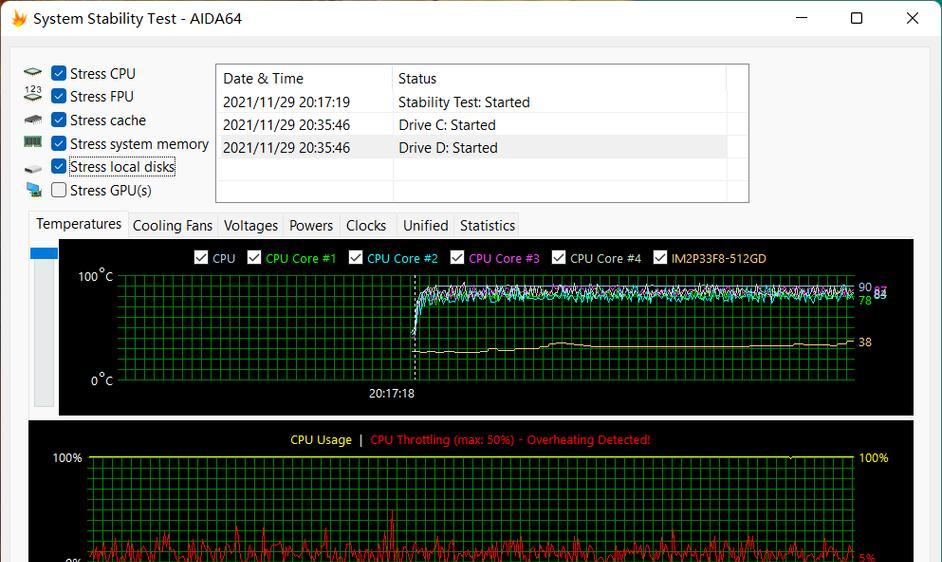942x562 pixels.
Task: Open the Statistics tab
Action: (x=487, y=225)
